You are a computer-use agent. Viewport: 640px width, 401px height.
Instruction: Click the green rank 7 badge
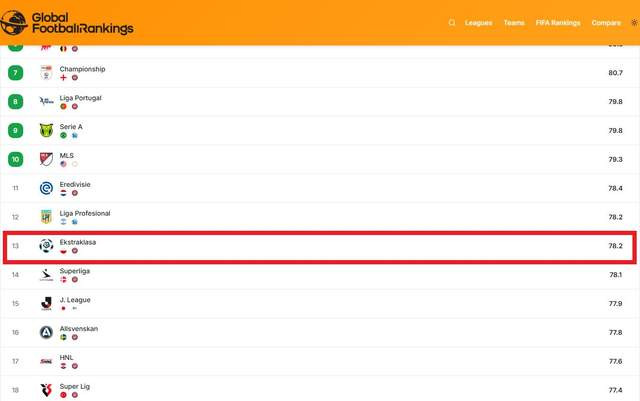coord(16,73)
